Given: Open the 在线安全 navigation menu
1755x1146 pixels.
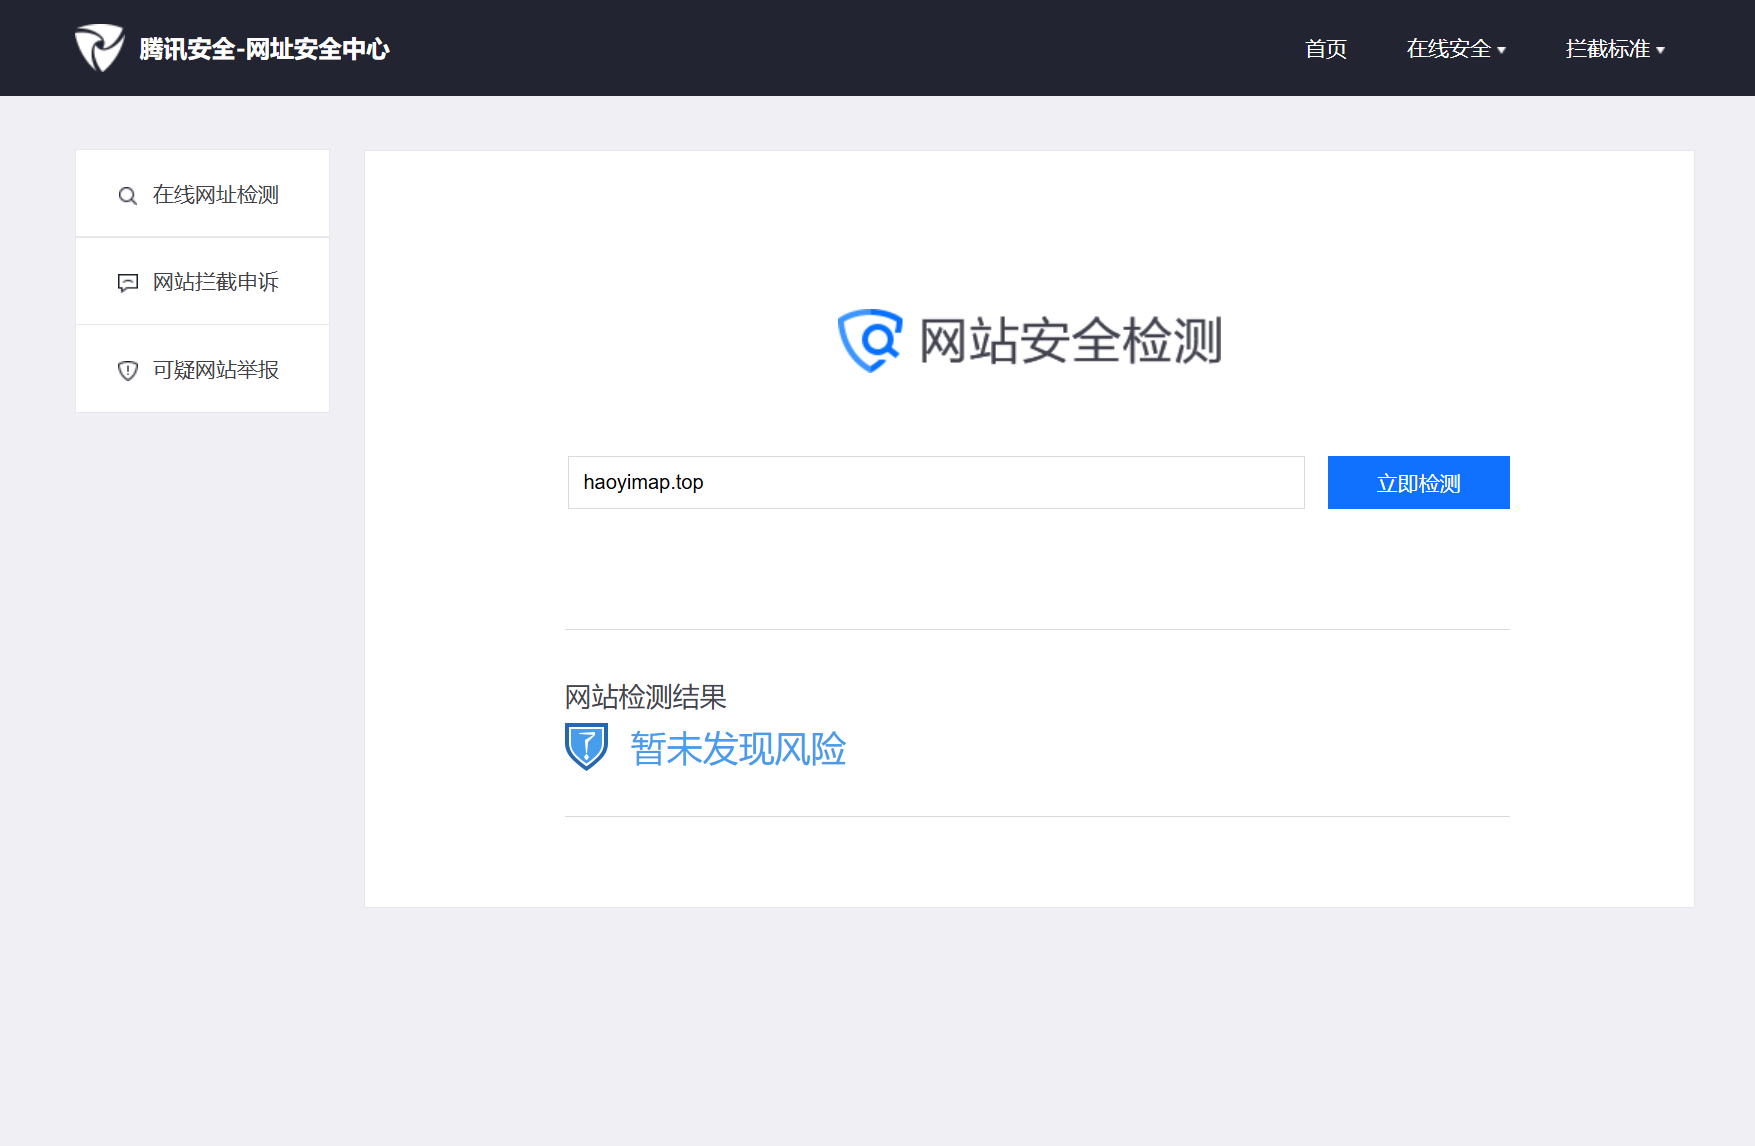Looking at the screenshot, I should [1456, 49].
